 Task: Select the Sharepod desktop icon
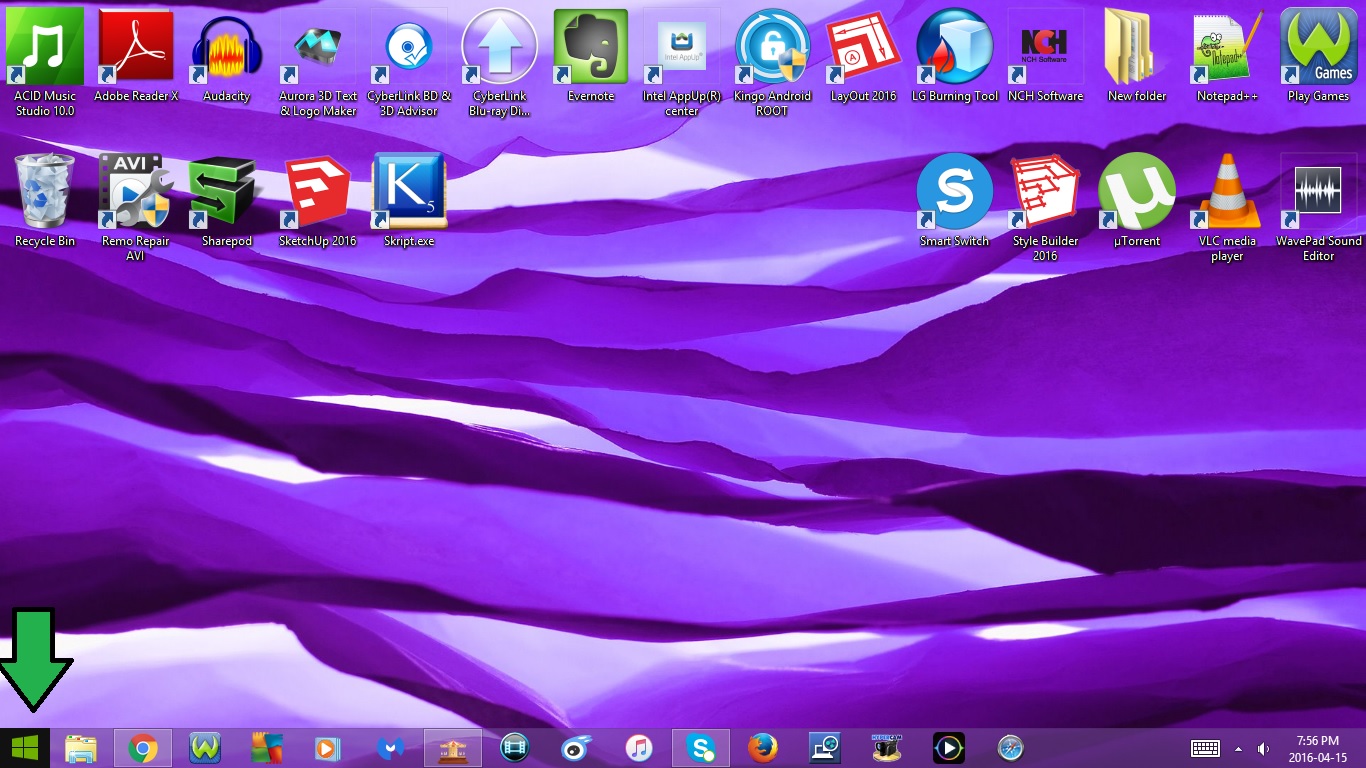pos(227,201)
